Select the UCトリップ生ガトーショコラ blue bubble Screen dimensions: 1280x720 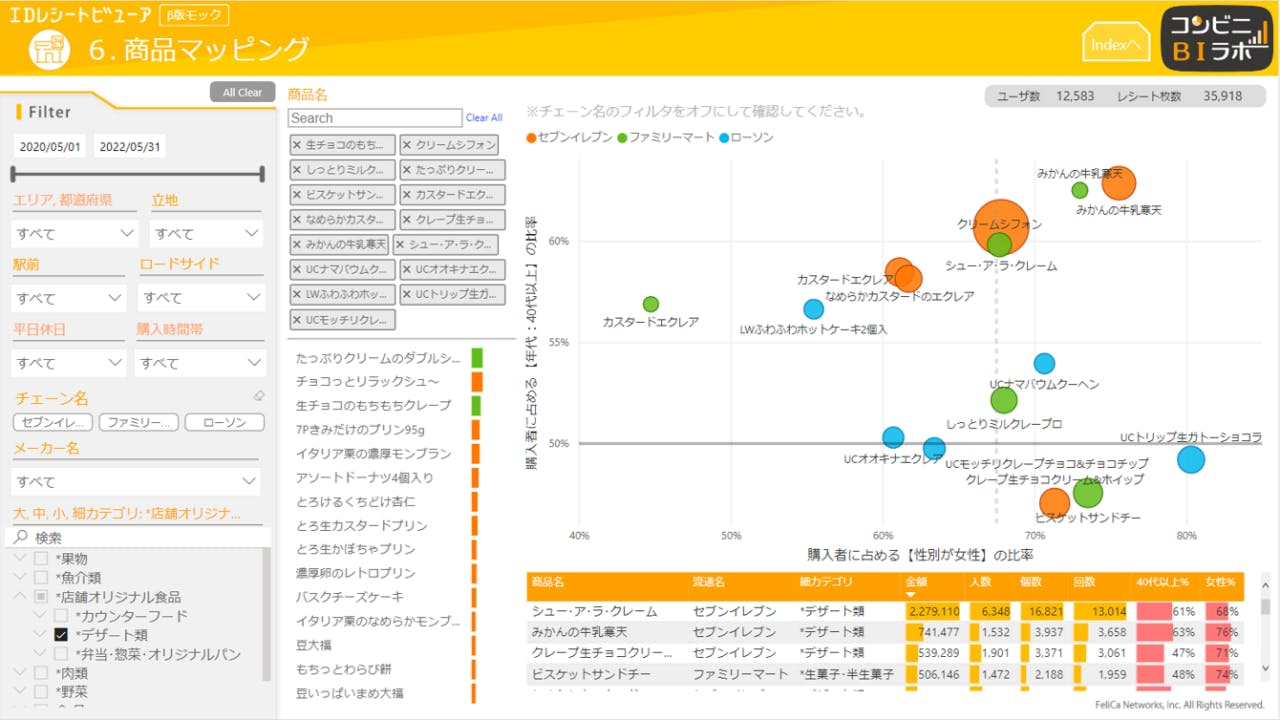(1190, 460)
